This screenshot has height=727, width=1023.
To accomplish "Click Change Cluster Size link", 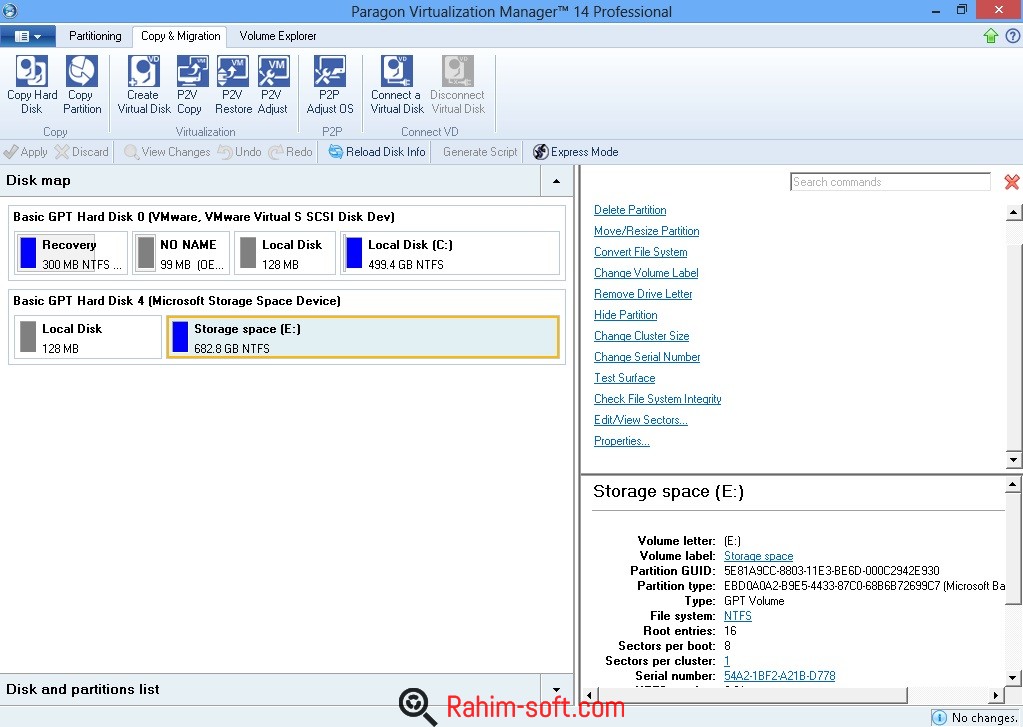I will (641, 335).
